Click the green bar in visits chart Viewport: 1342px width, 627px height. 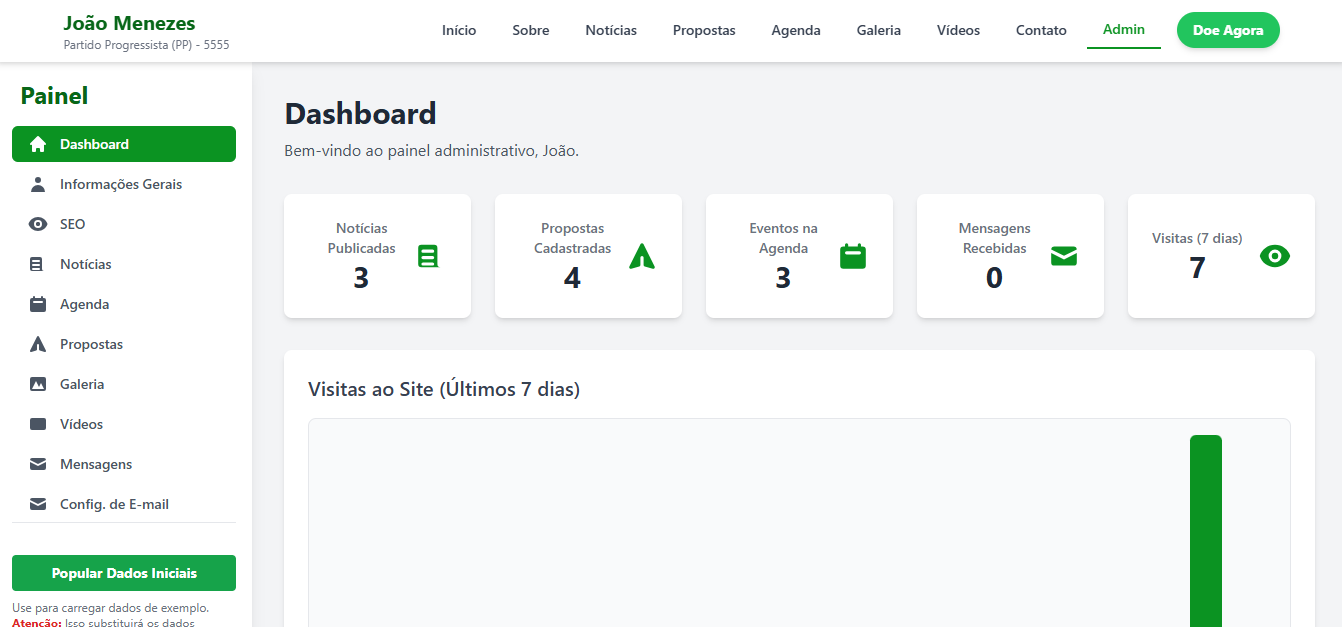[1205, 530]
